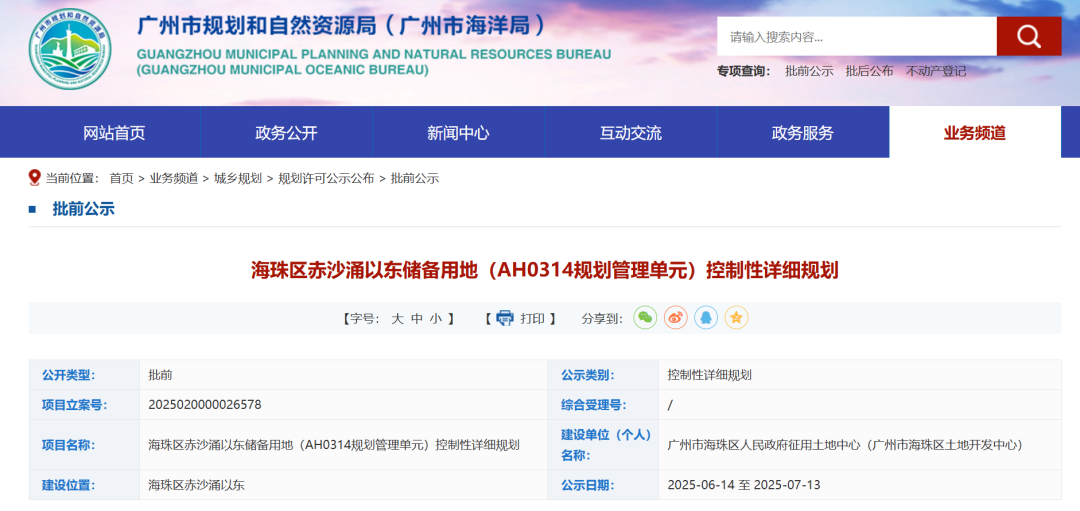Screen dimensions: 1080x511
Task: Go to 规划许可公示公布 in breadcrumb
Action: (x=326, y=178)
